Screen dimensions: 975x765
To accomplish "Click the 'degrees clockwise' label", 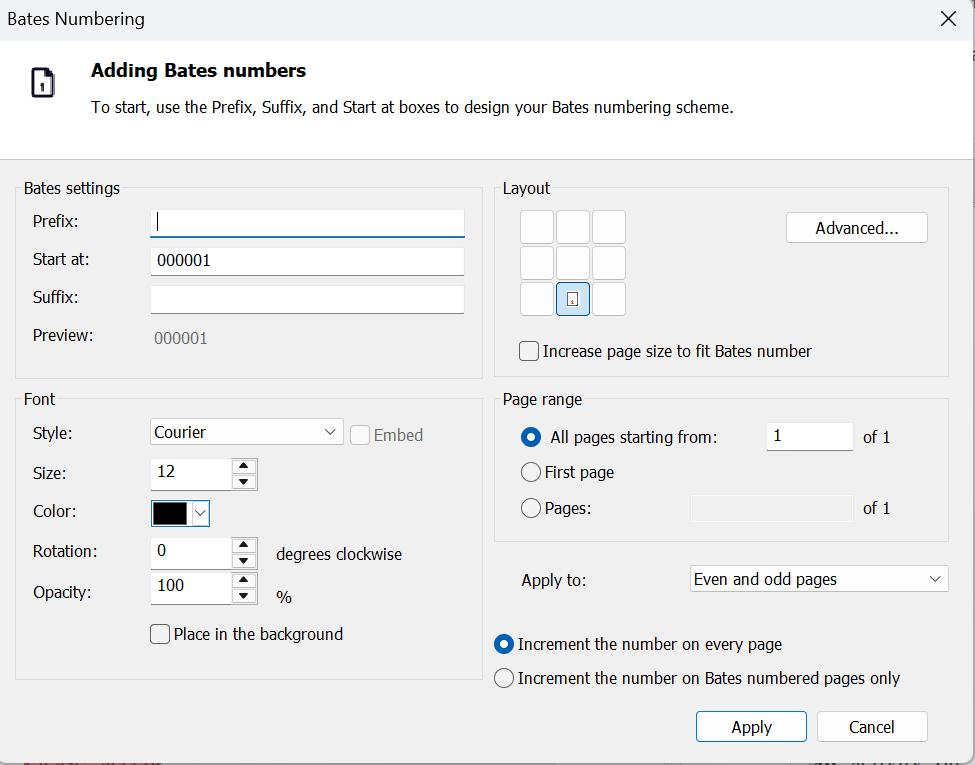I will (x=339, y=554).
